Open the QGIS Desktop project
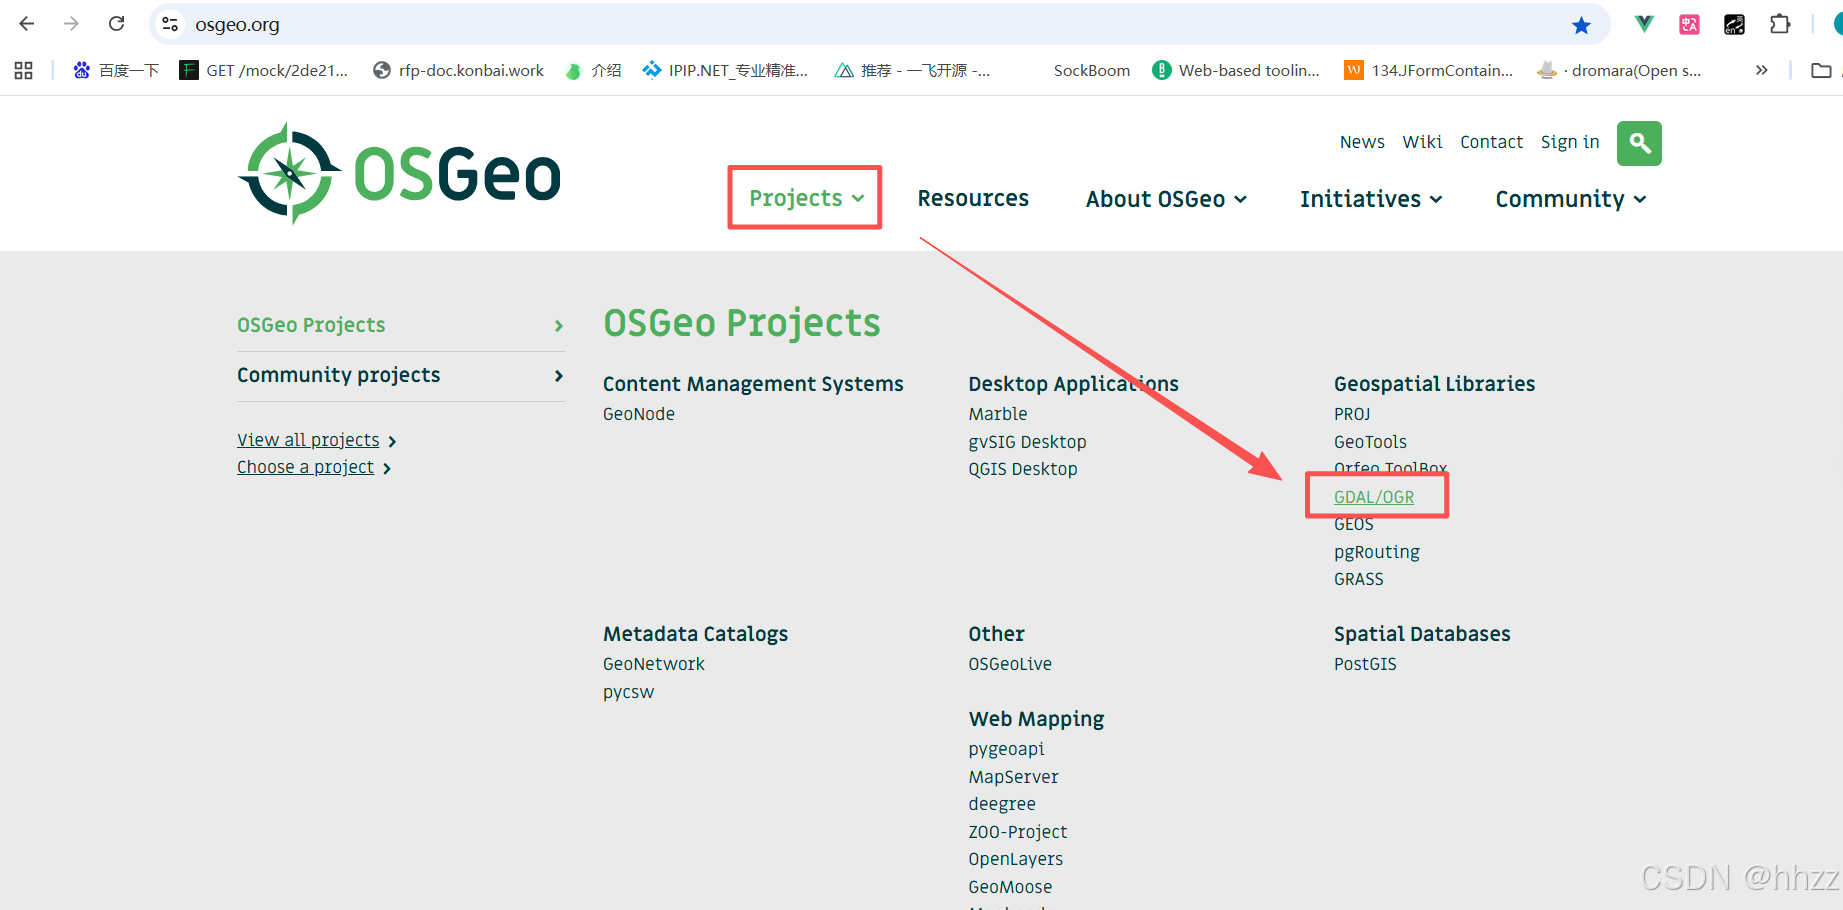 coord(1023,469)
